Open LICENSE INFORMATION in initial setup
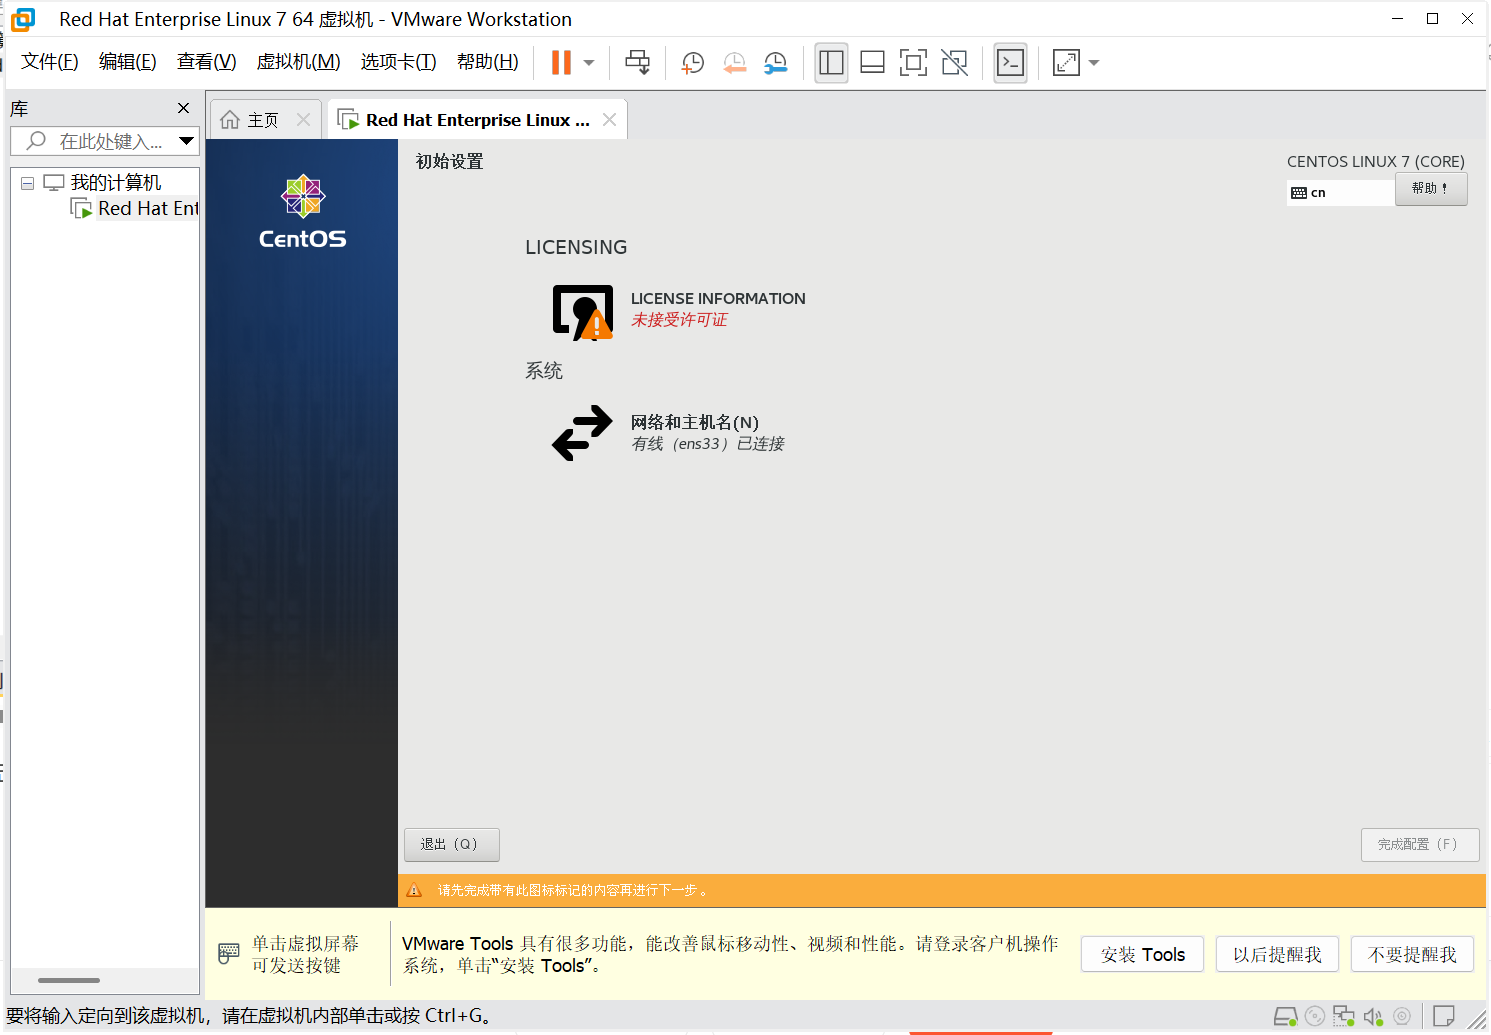 718,298
